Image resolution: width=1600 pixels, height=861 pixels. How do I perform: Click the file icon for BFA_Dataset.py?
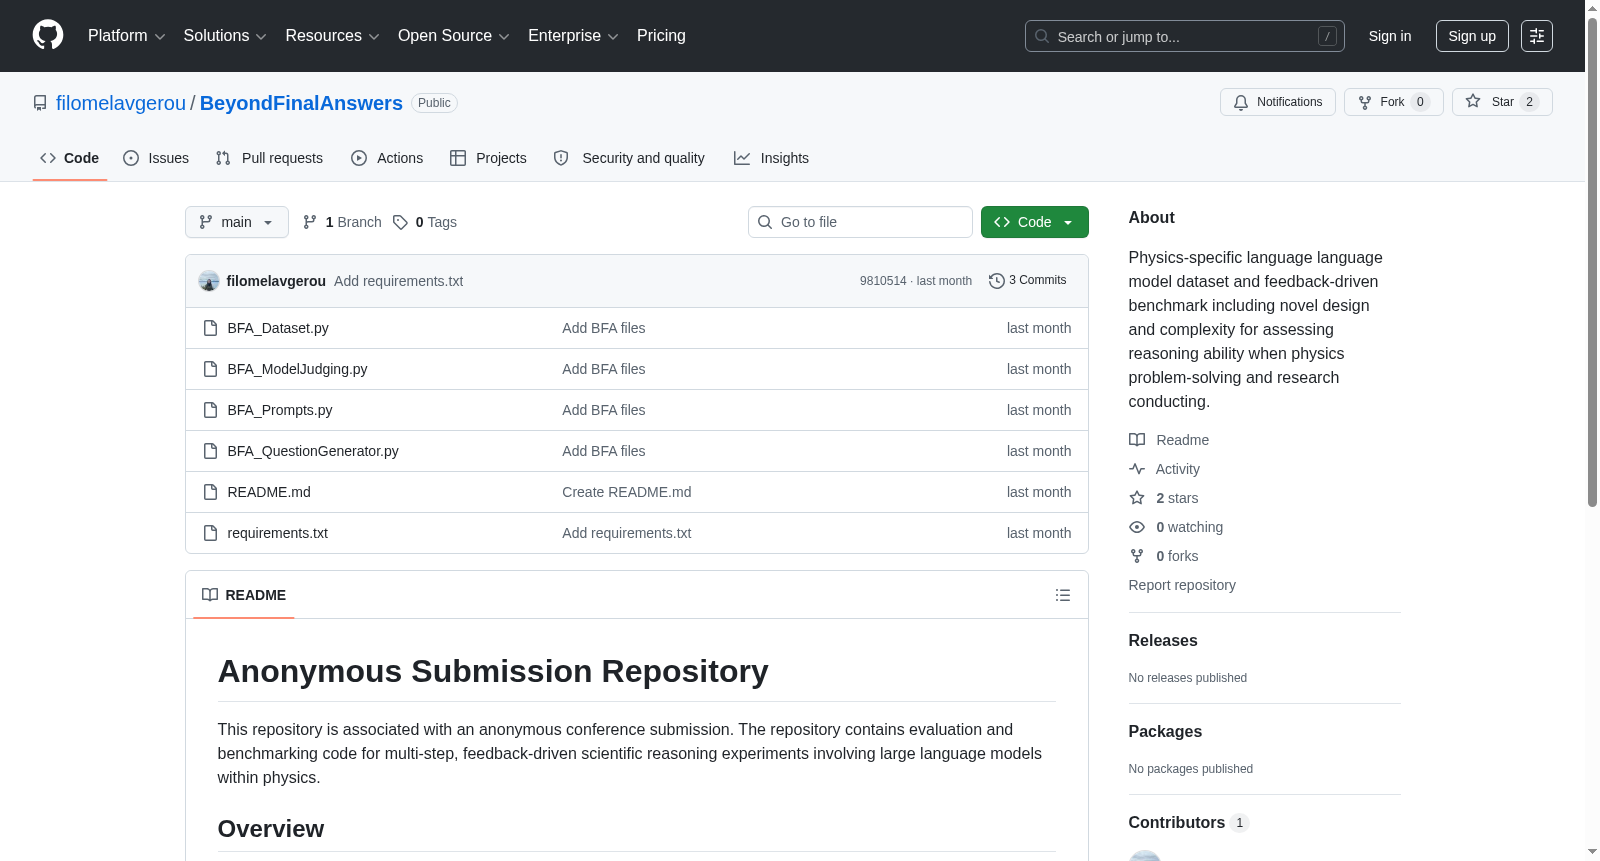point(210,328)
